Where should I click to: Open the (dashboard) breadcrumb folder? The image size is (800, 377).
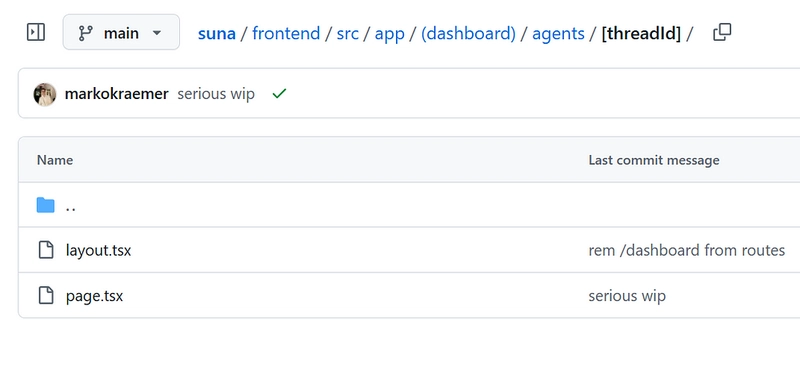468,34
